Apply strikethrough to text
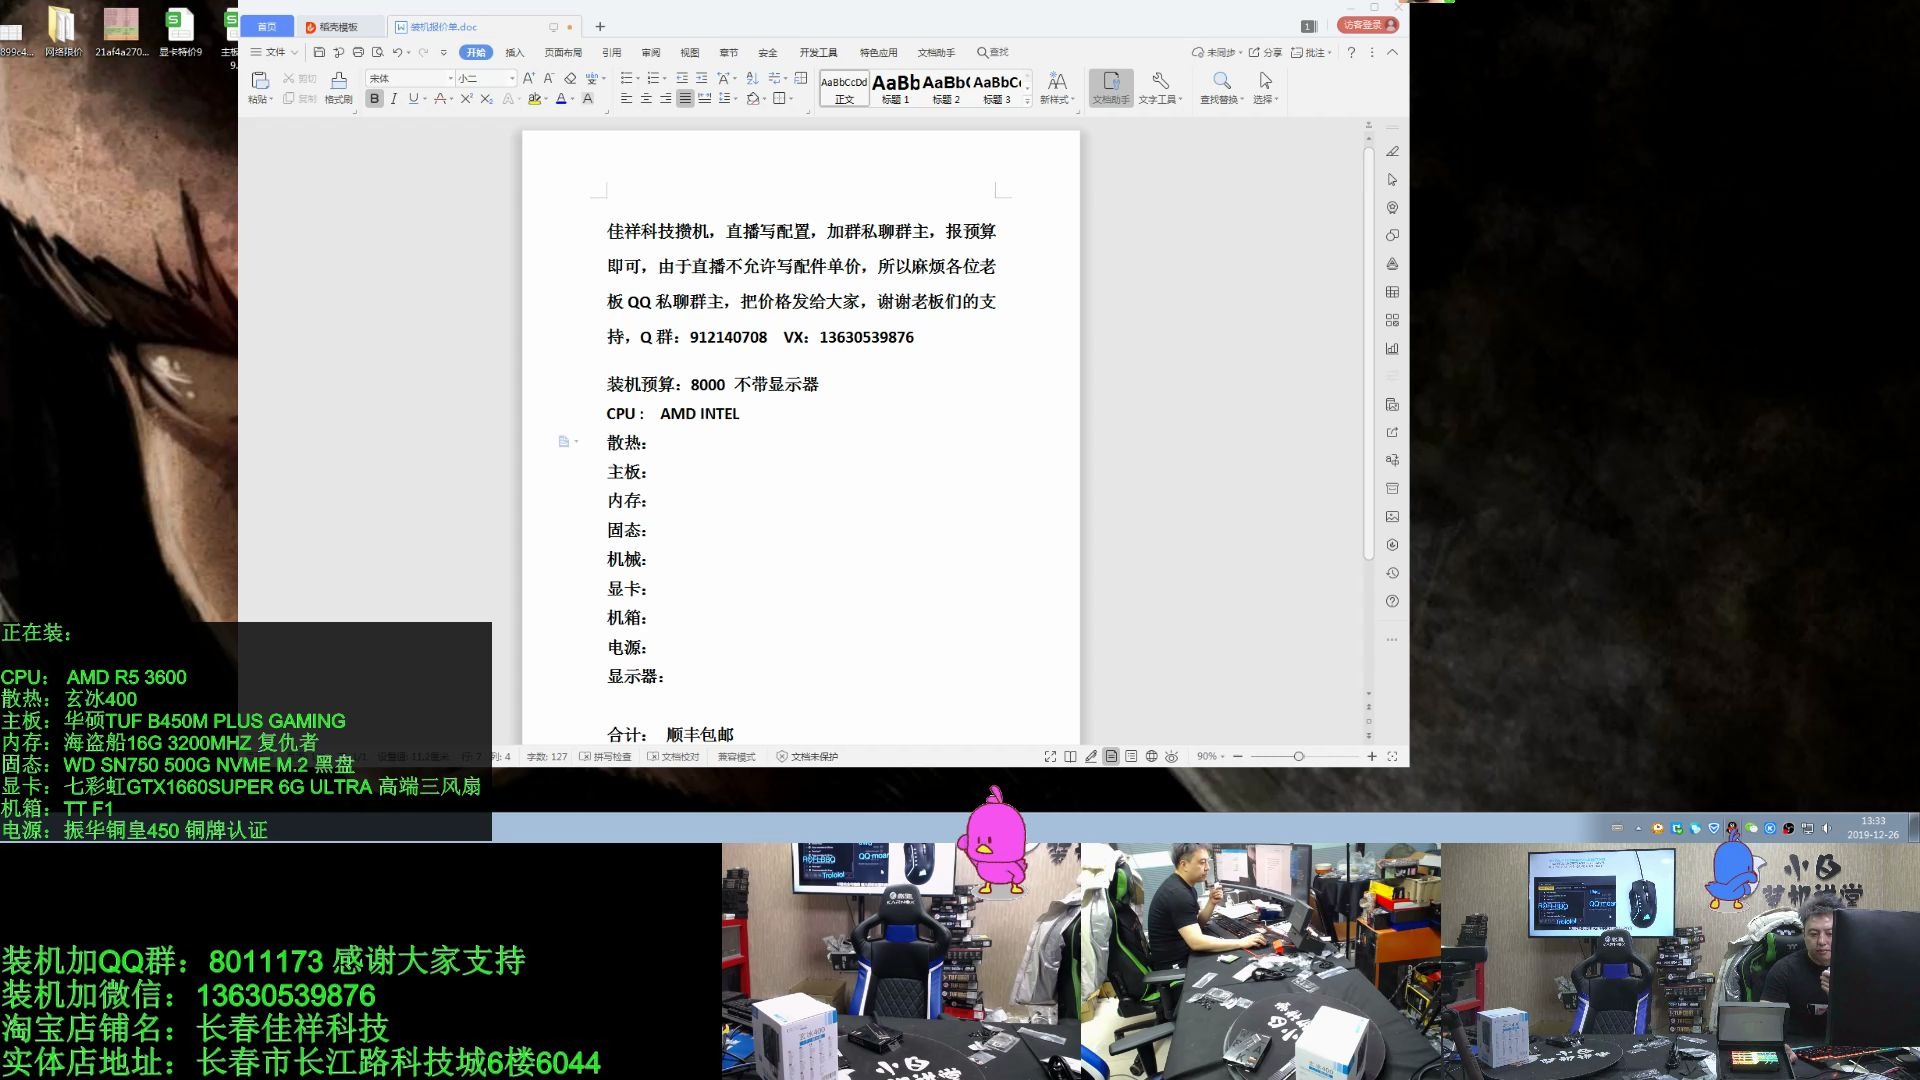 point(439,99)
